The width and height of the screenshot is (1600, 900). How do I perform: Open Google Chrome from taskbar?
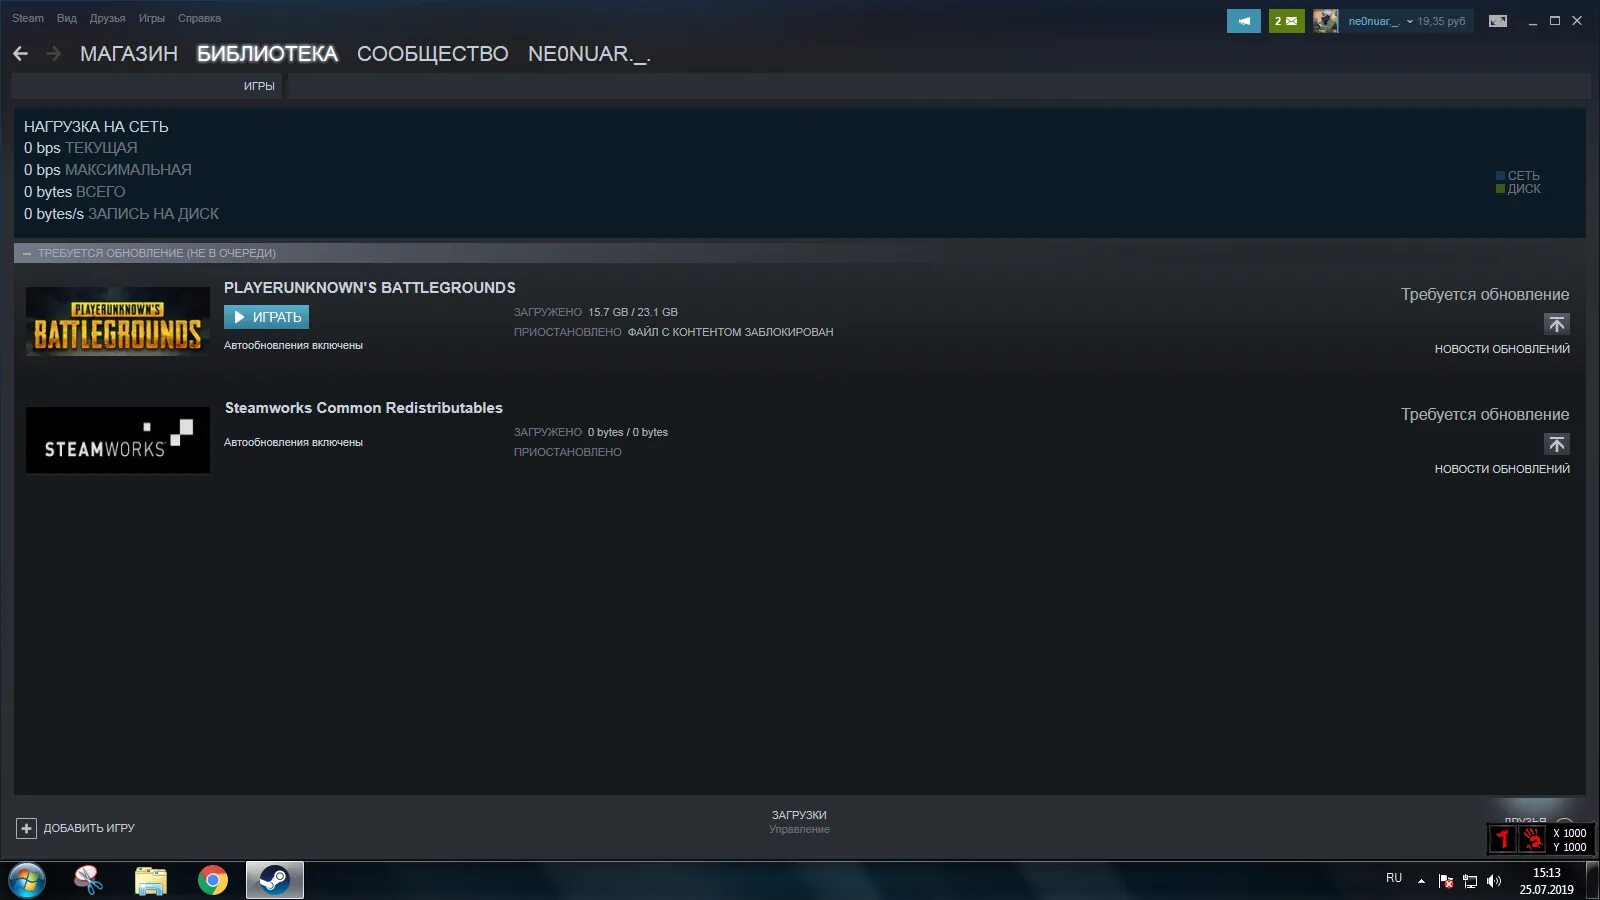[212, 880]
